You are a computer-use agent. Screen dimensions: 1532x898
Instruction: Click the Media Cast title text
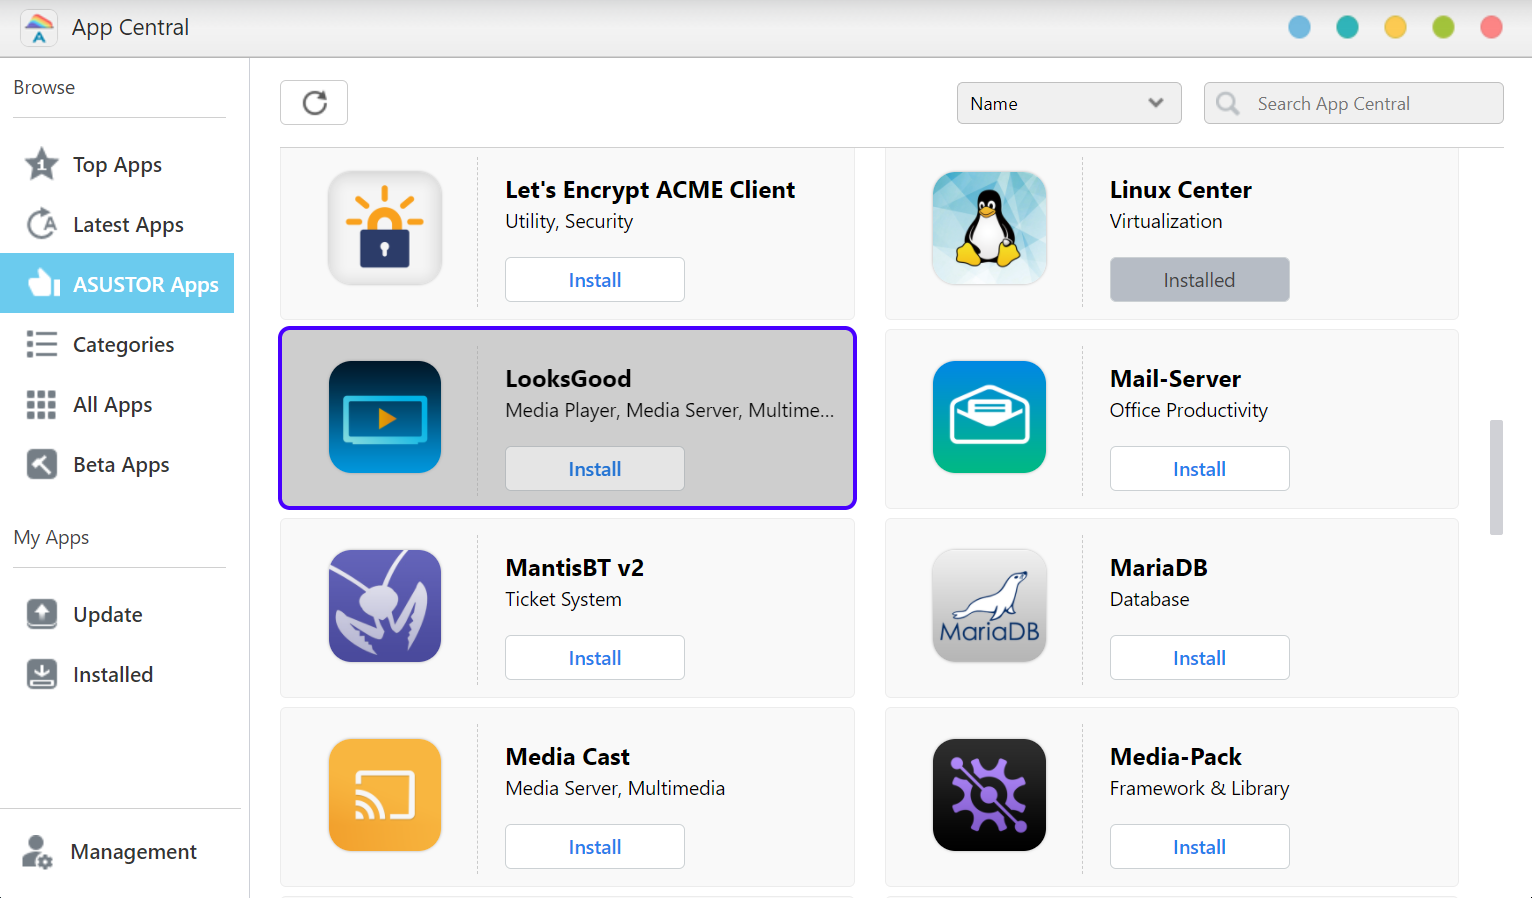click(x=567, y=757)
